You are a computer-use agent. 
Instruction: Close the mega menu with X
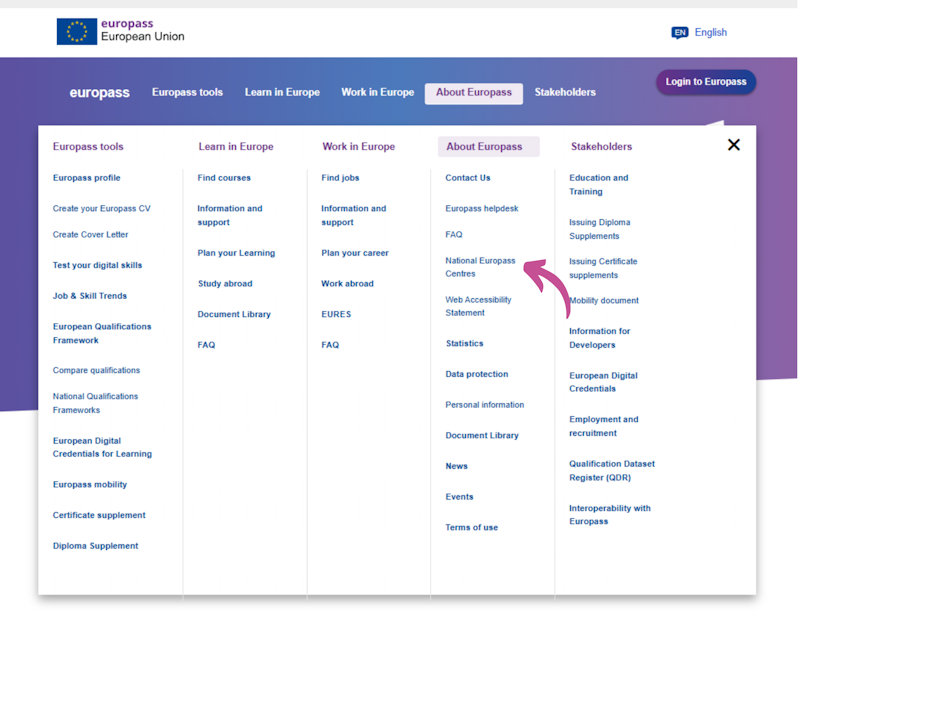click(733, 145)
